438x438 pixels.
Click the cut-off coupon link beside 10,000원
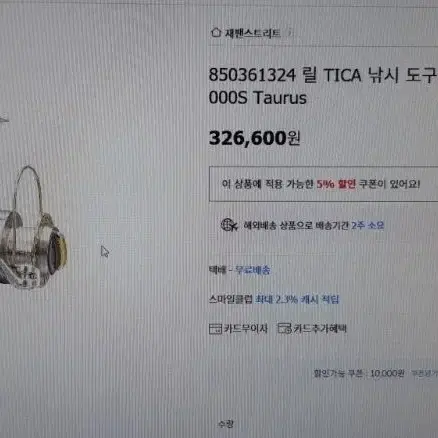(424, 374)
